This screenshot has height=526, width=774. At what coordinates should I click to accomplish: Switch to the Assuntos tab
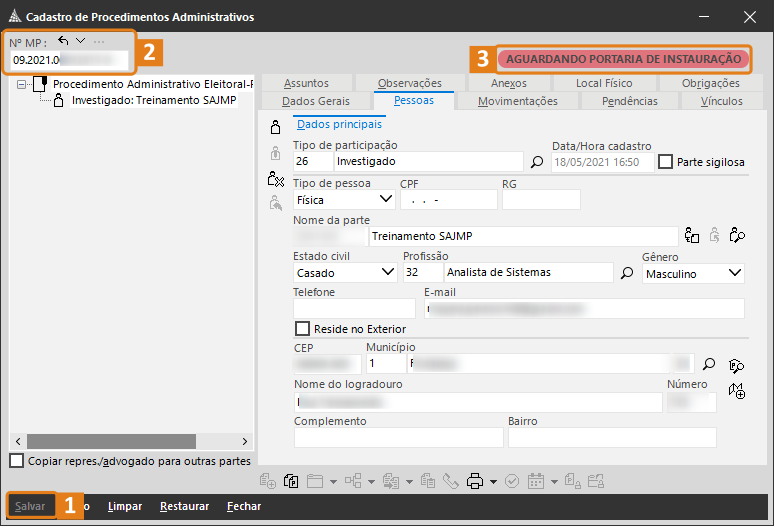(306, 83)
